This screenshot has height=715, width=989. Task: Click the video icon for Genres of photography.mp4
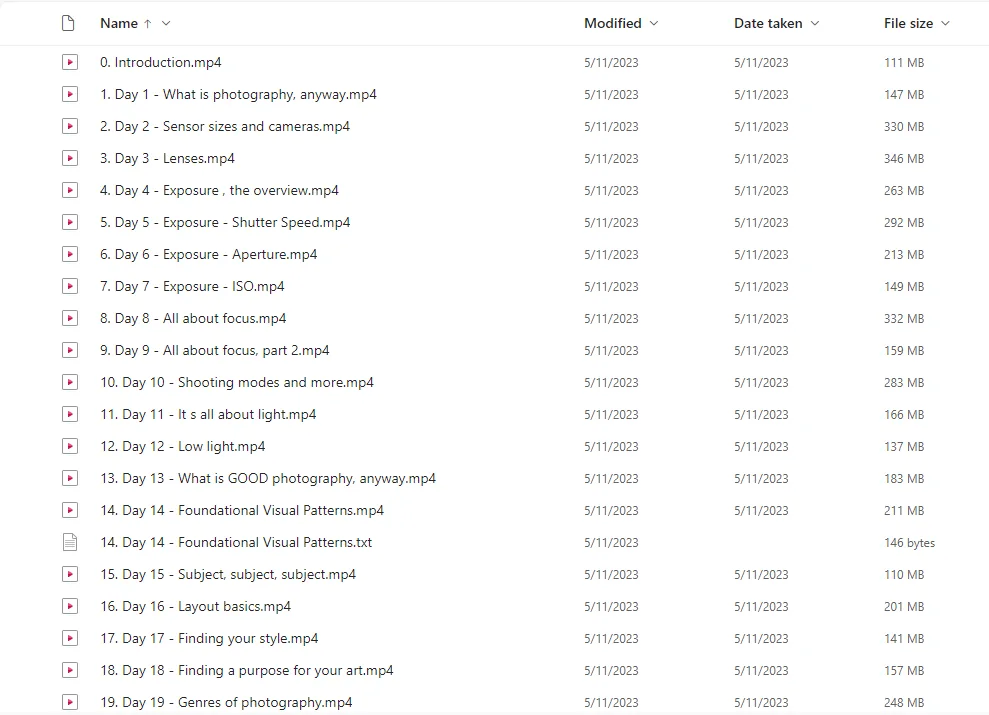tap(69, 702)
